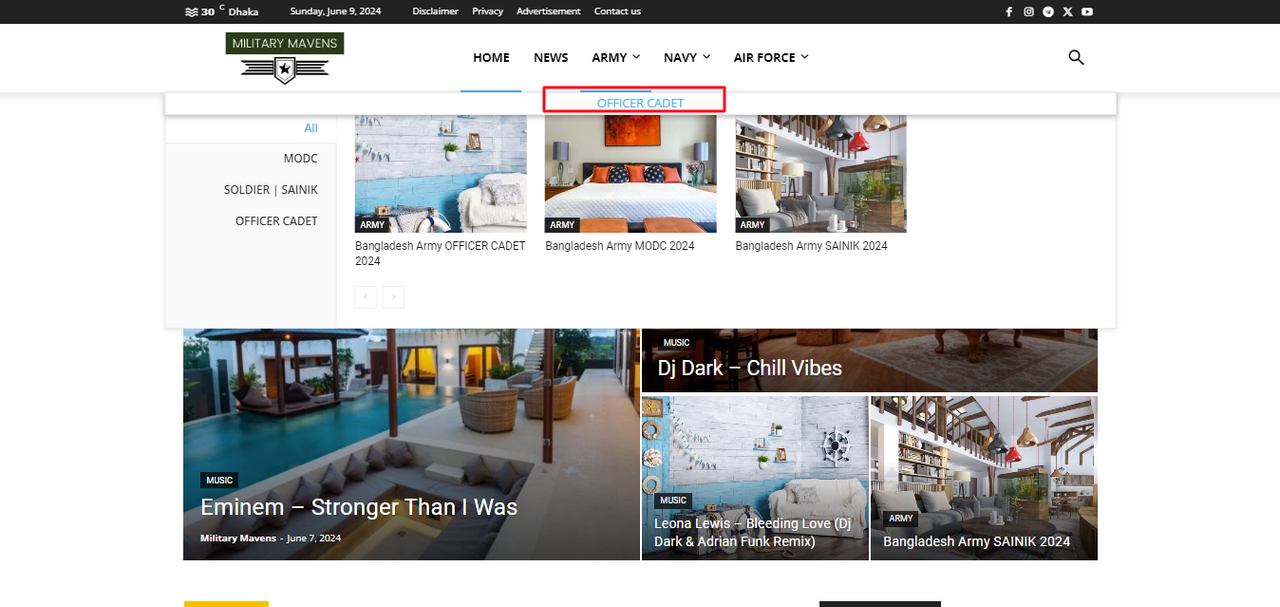Open the Telegram social icon
The width and height of the screenshot is (1280, 607).
tap(1048, 12)
